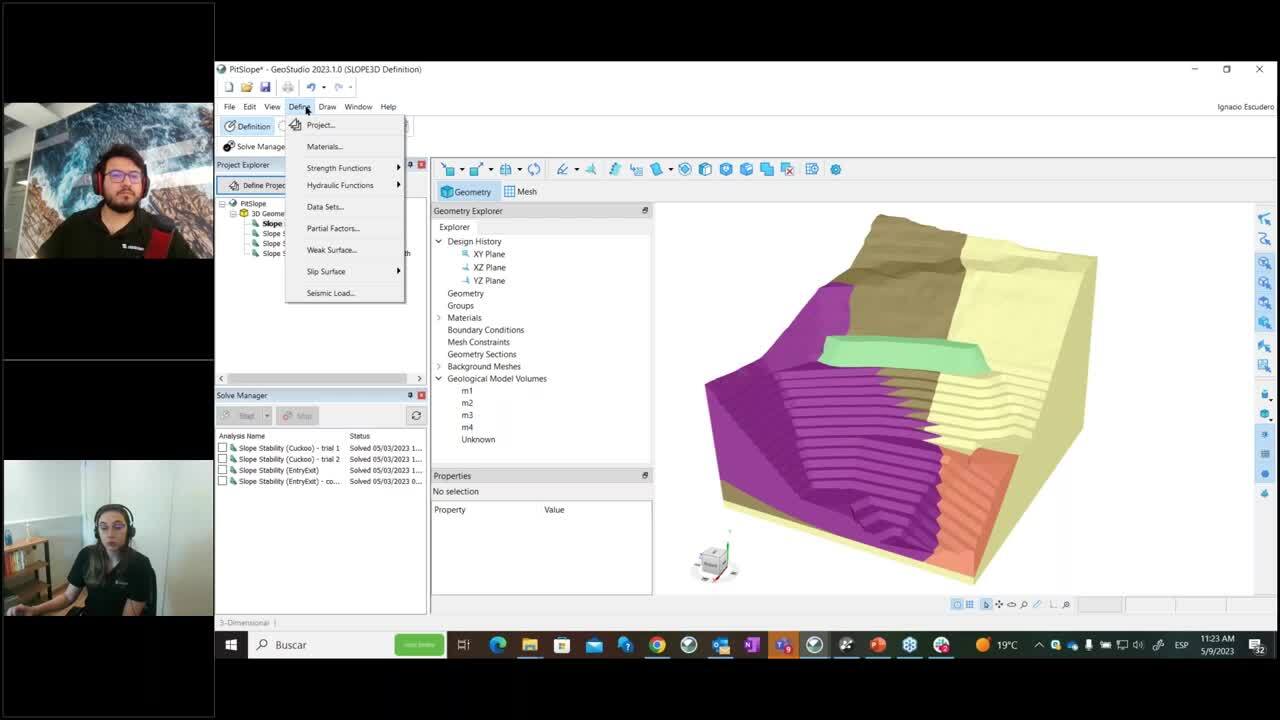Click the Boundary Conditions tree item
Viewport: 1280px width, 720px height.
tap(485, 330)
